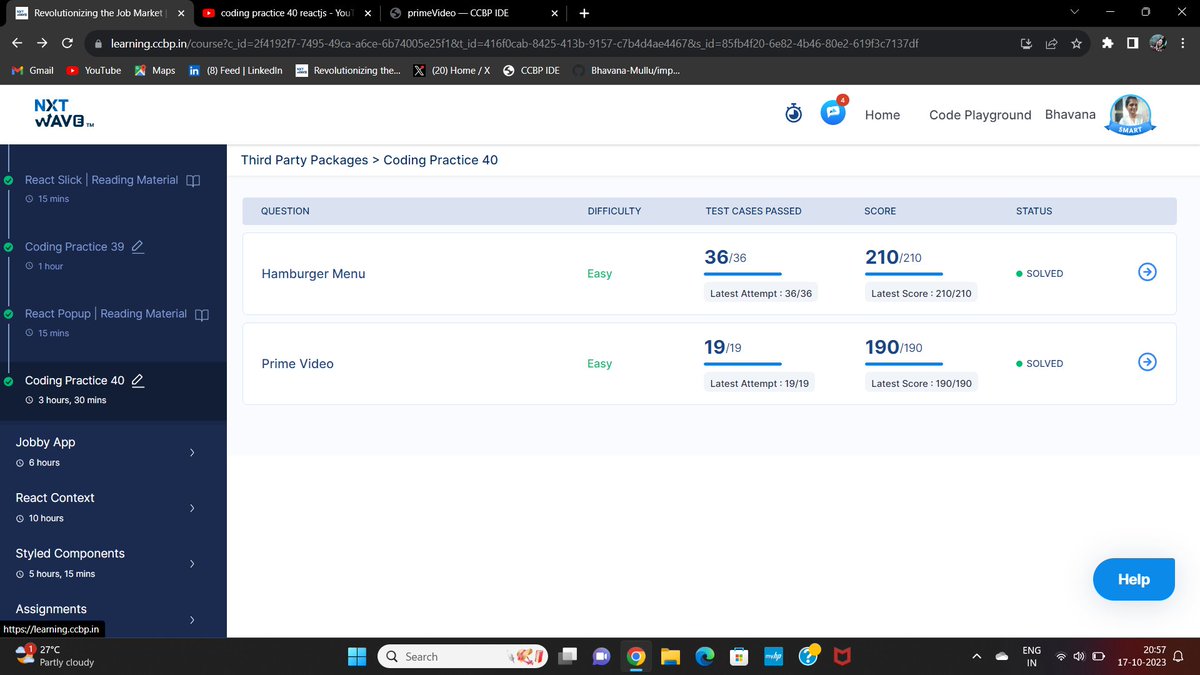1200x675 pixels.
Task: Click Hamburger Menu test cases progress bar
Action: [743, 274]
